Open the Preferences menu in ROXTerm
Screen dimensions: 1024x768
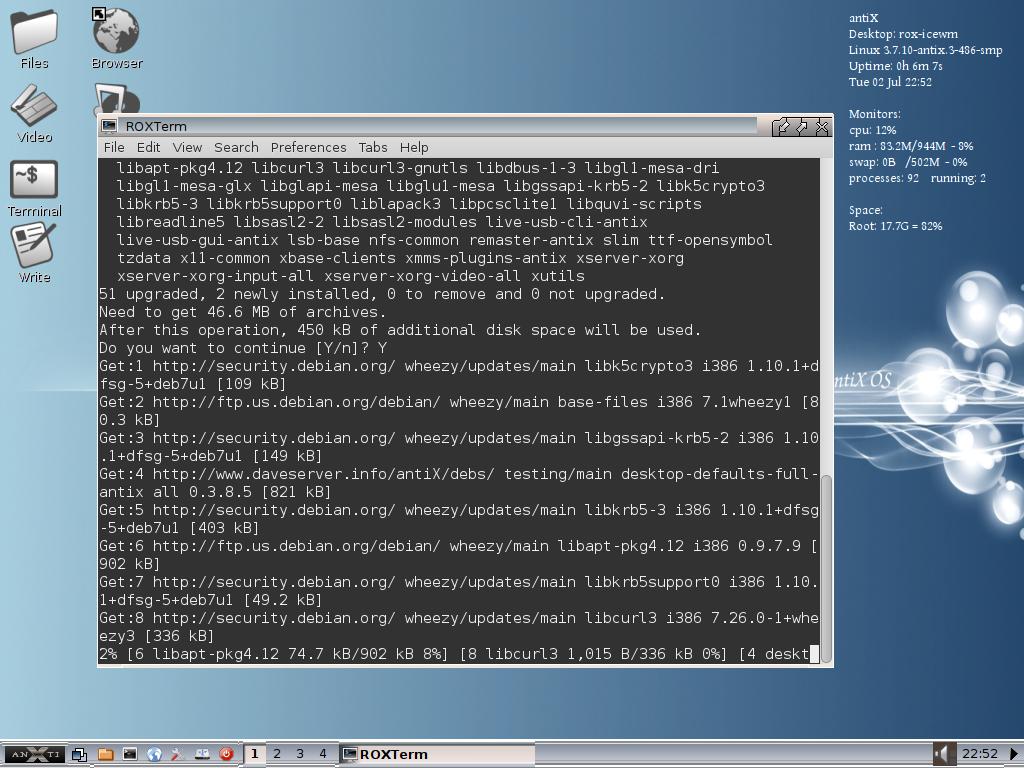[308, 148]
